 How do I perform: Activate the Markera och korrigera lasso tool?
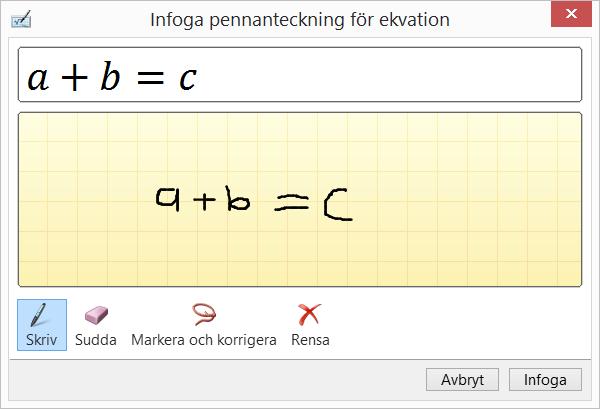[x=204, y=316]
